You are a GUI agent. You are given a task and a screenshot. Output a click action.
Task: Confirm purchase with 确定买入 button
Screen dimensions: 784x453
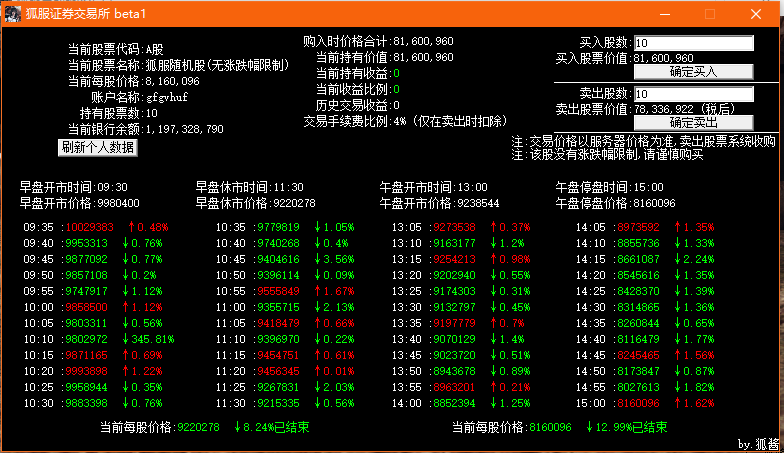point(693,72)
